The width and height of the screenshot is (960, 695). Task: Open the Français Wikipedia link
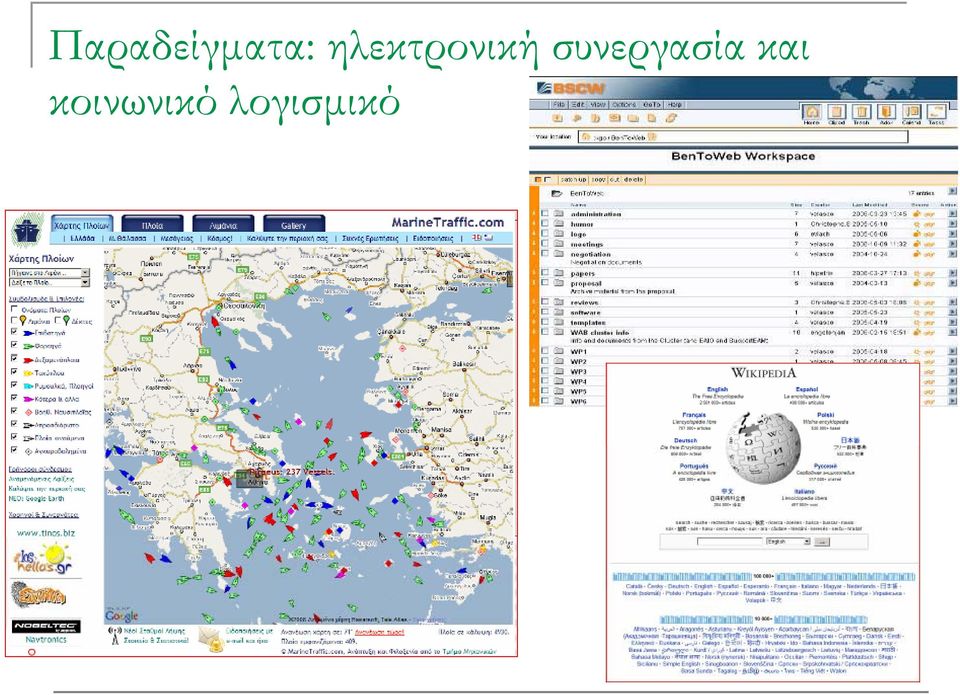(x=694, y=415)
